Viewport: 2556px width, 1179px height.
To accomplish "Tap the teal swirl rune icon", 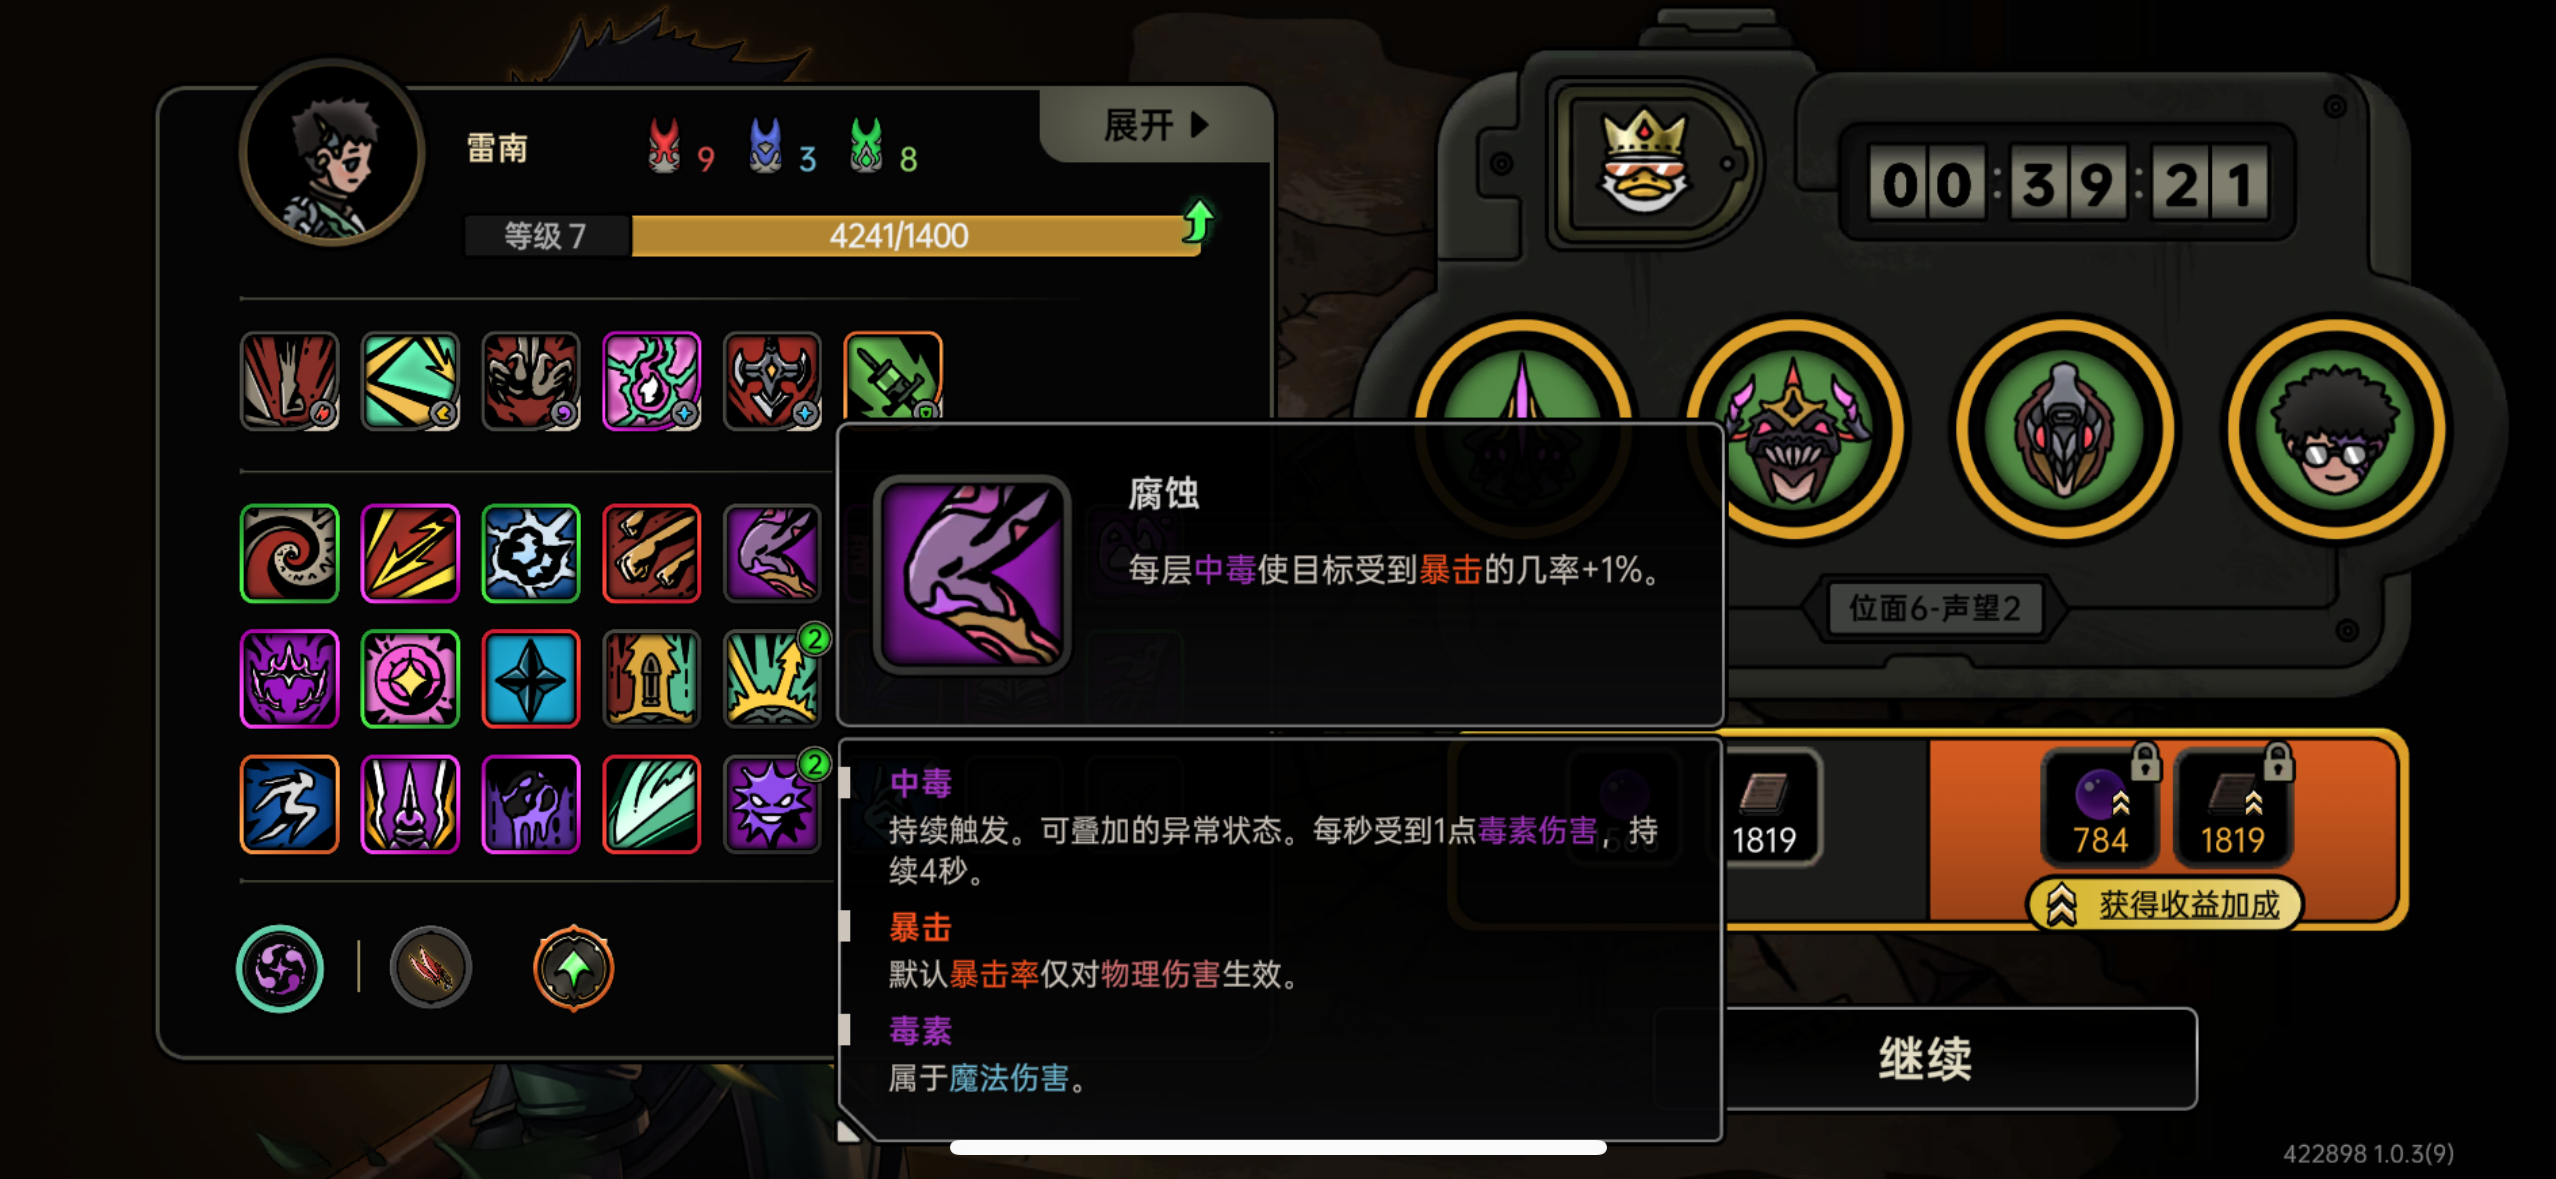I will pos(280,968).
